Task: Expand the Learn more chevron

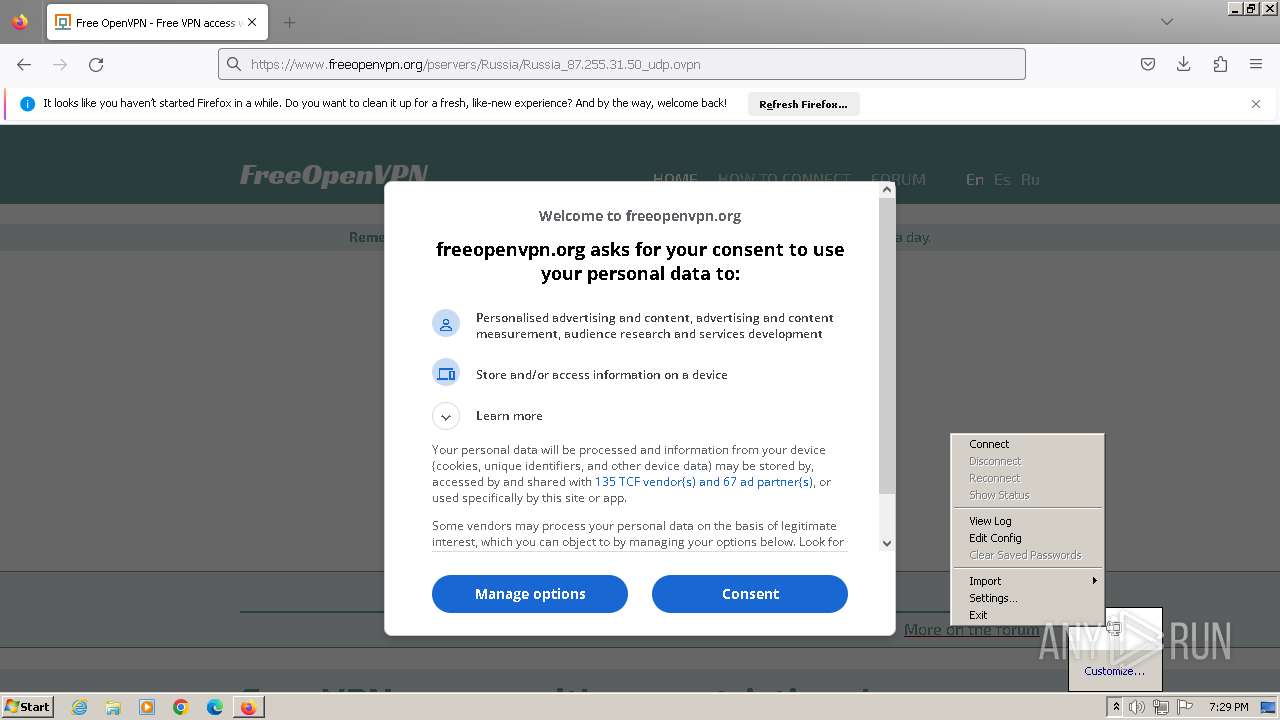Action: coord(446,416)
